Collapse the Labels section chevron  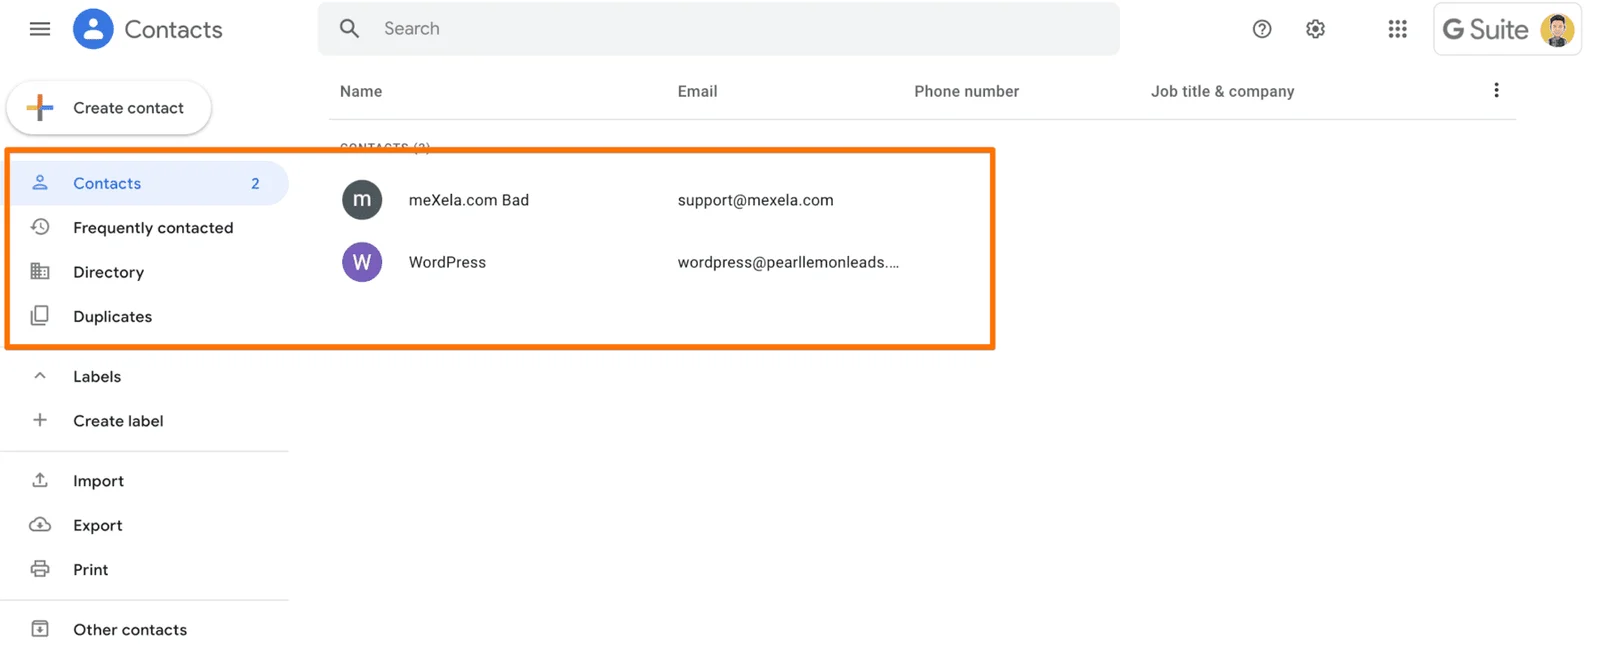pos(40,376)
